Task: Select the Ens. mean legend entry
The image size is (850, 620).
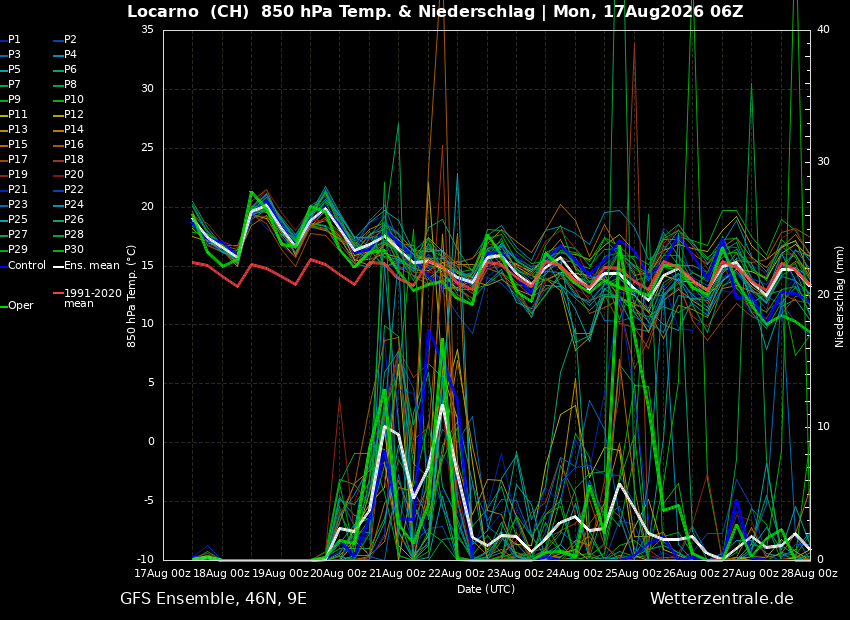Action: click(x=86, y=266)
